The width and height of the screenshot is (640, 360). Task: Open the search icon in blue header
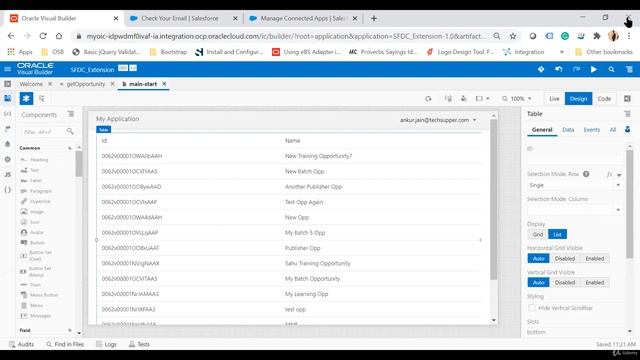pos(611,69)
